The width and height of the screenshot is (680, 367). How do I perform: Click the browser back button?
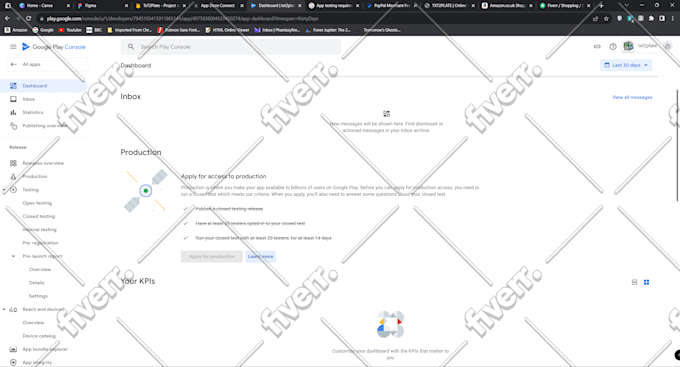click(7, 19)
